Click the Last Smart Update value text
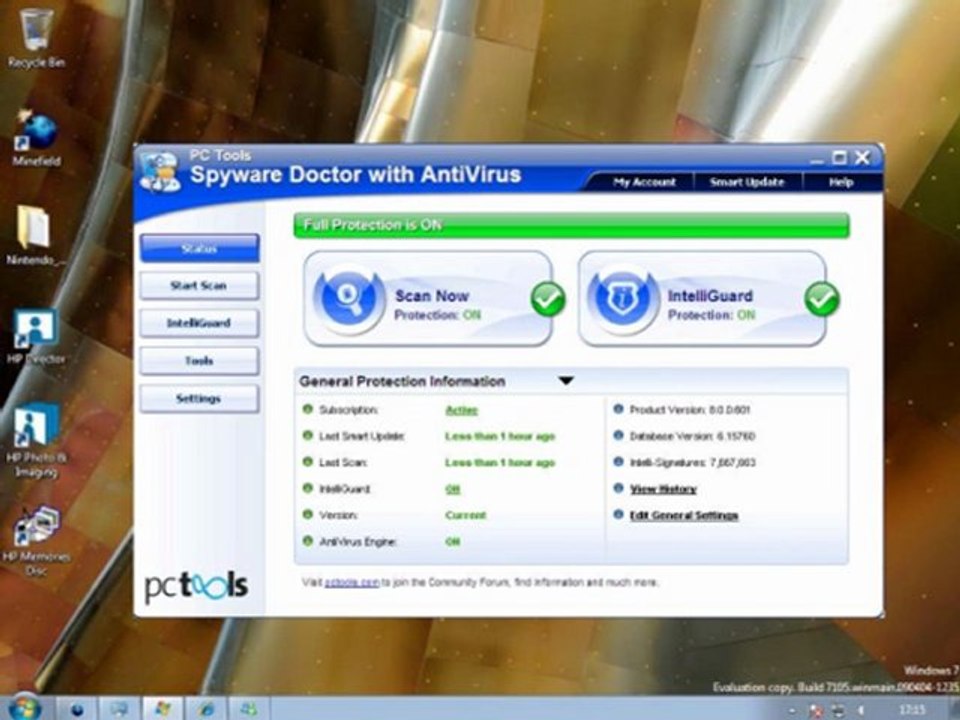 tap(500, 436)
